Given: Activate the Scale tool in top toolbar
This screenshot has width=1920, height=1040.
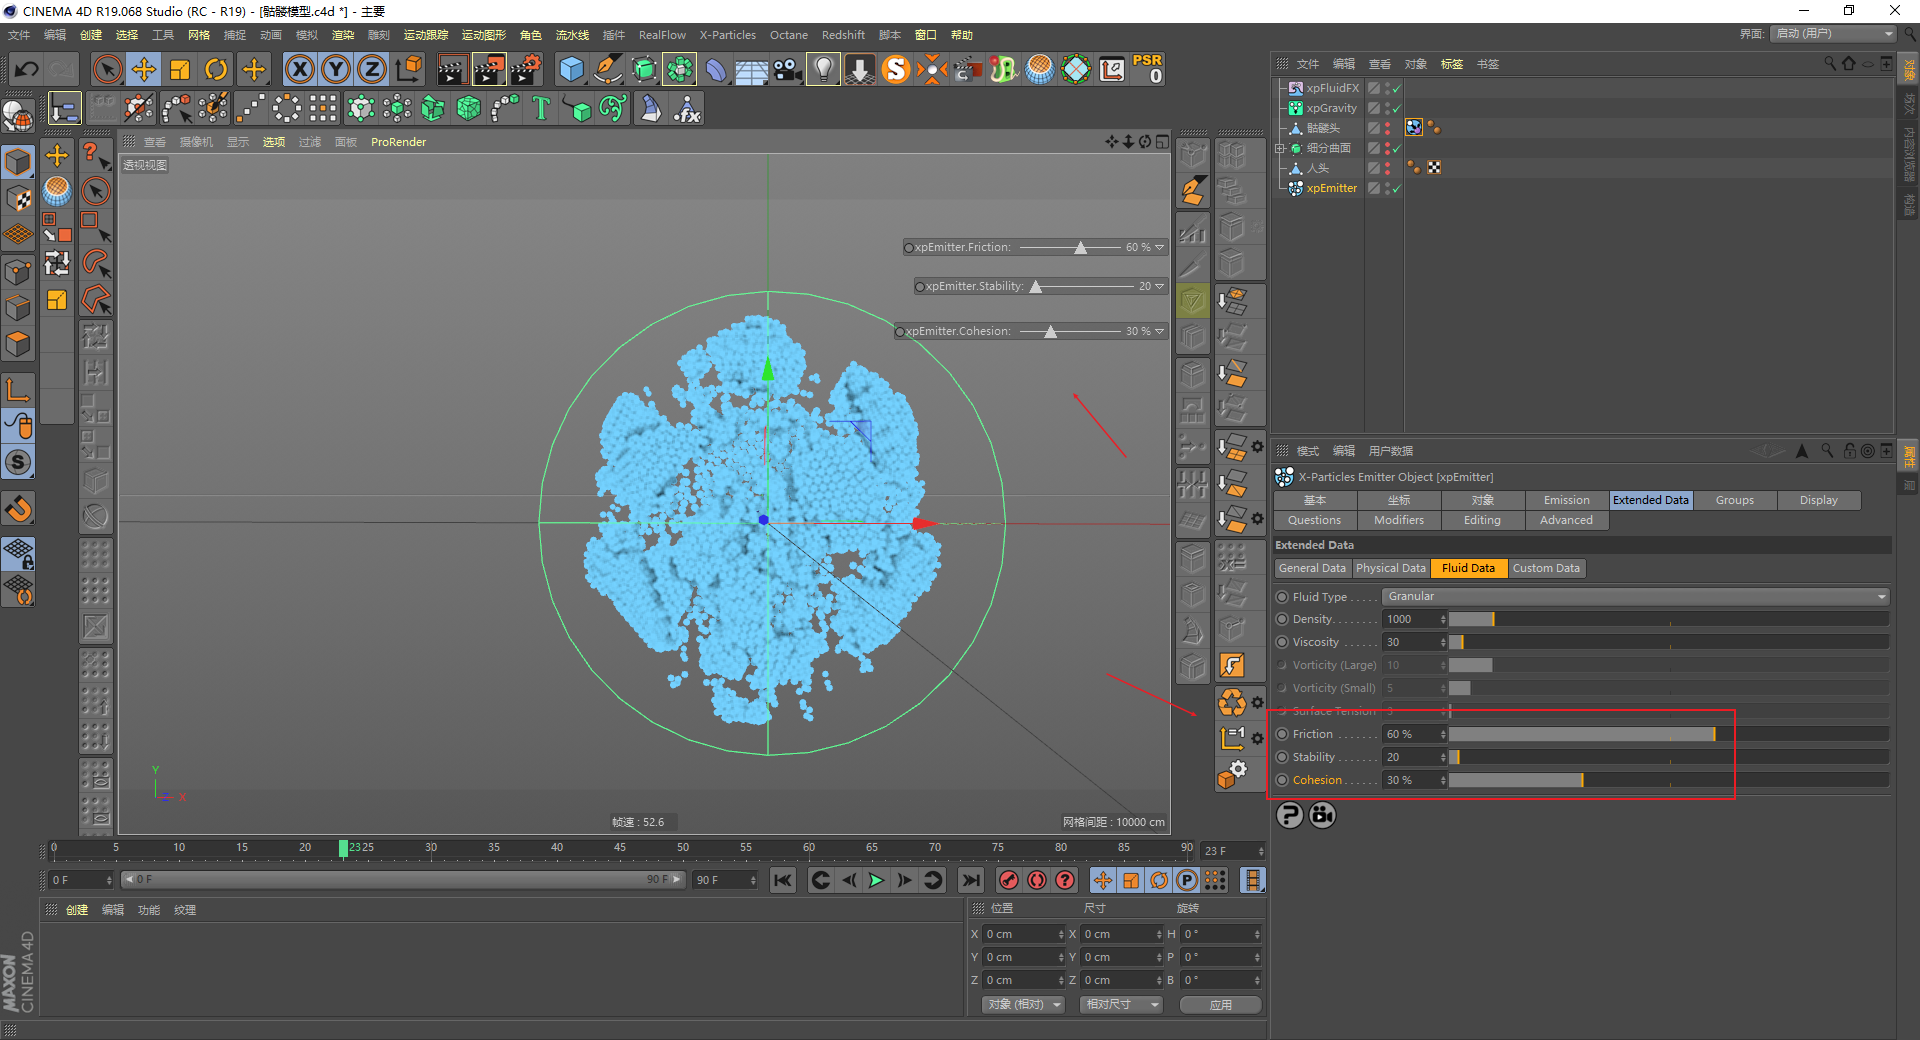Looking at the screenshot, I should click(x=180, y=69).
